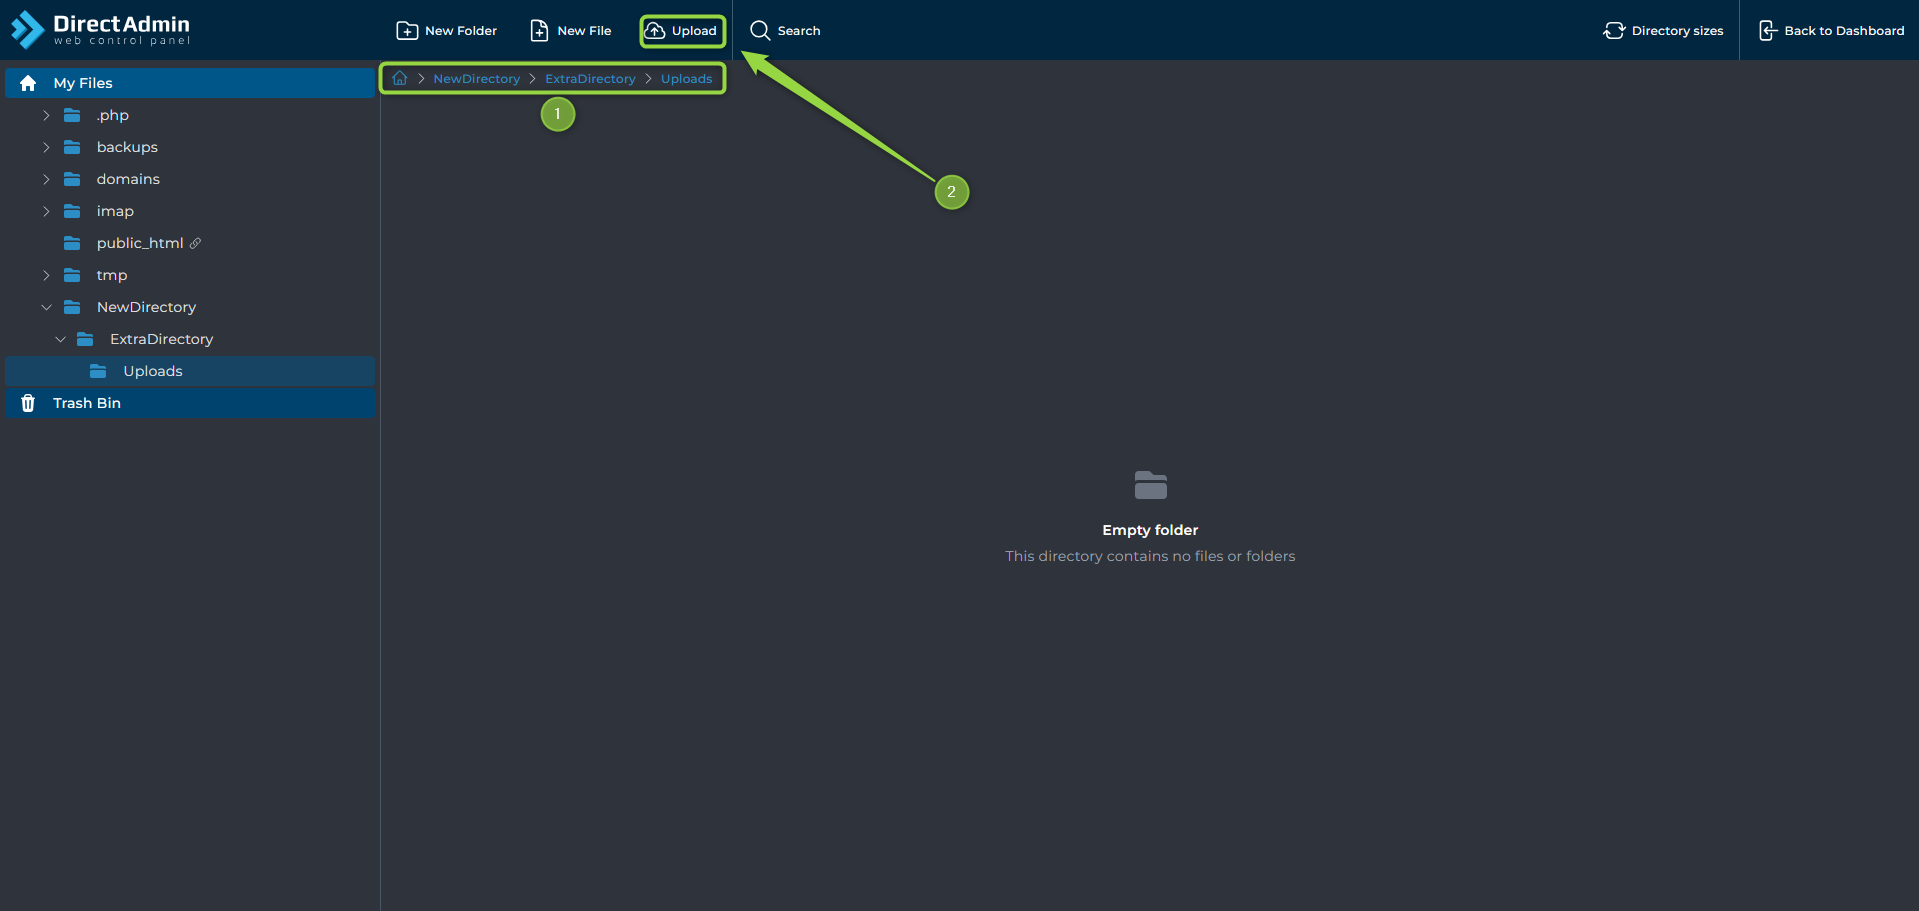Image resolution: width=1919 pixels, height=911 pixels.
Task: Click the backups folder icon
Action: [x=72, y=147]
